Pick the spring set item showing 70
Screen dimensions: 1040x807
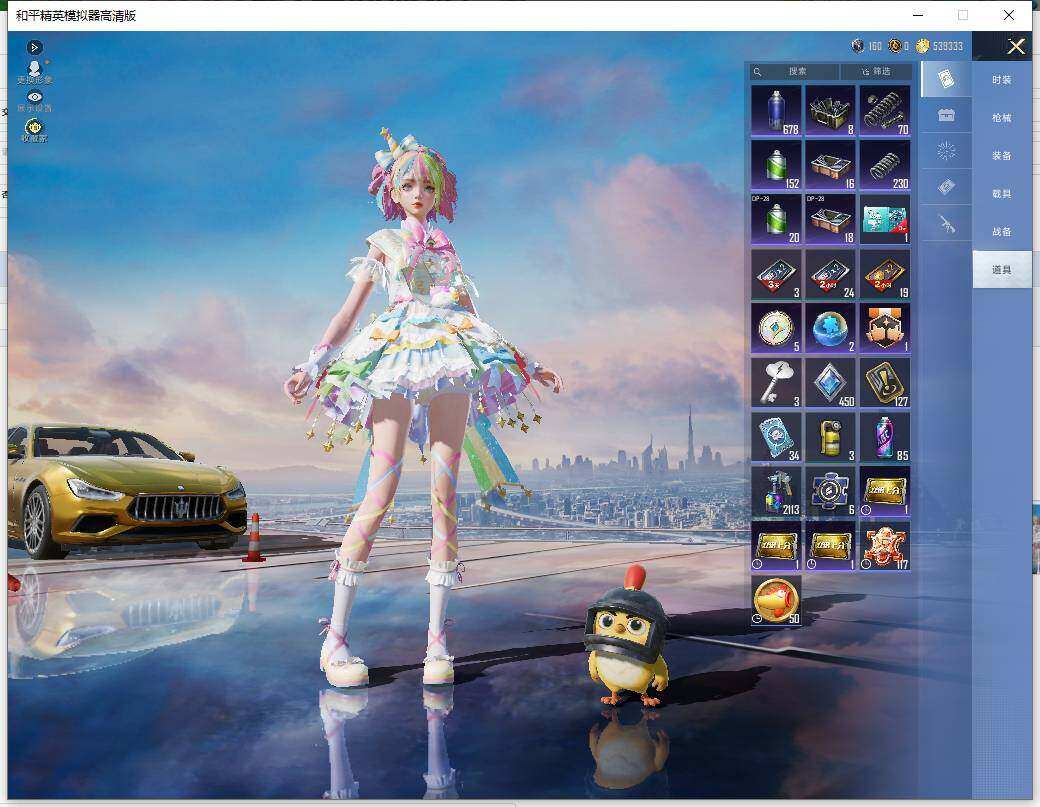(885, 110)
